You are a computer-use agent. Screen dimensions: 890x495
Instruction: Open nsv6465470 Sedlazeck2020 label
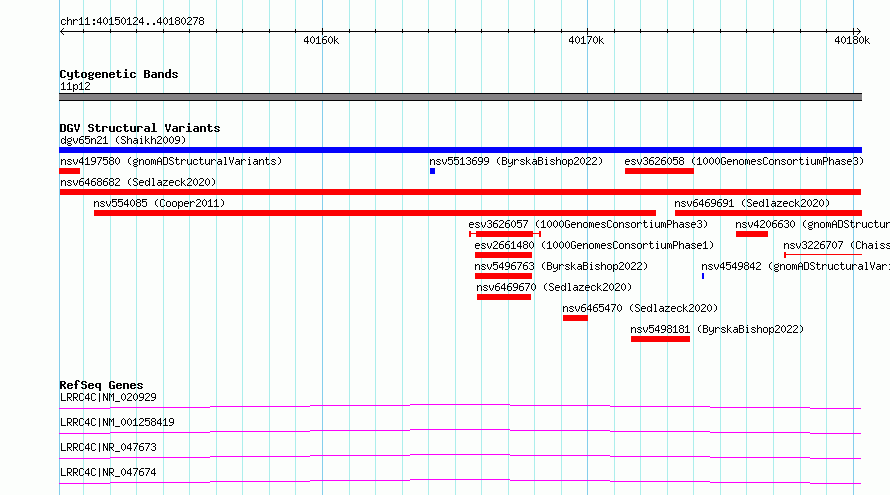(x=640, y=308)
